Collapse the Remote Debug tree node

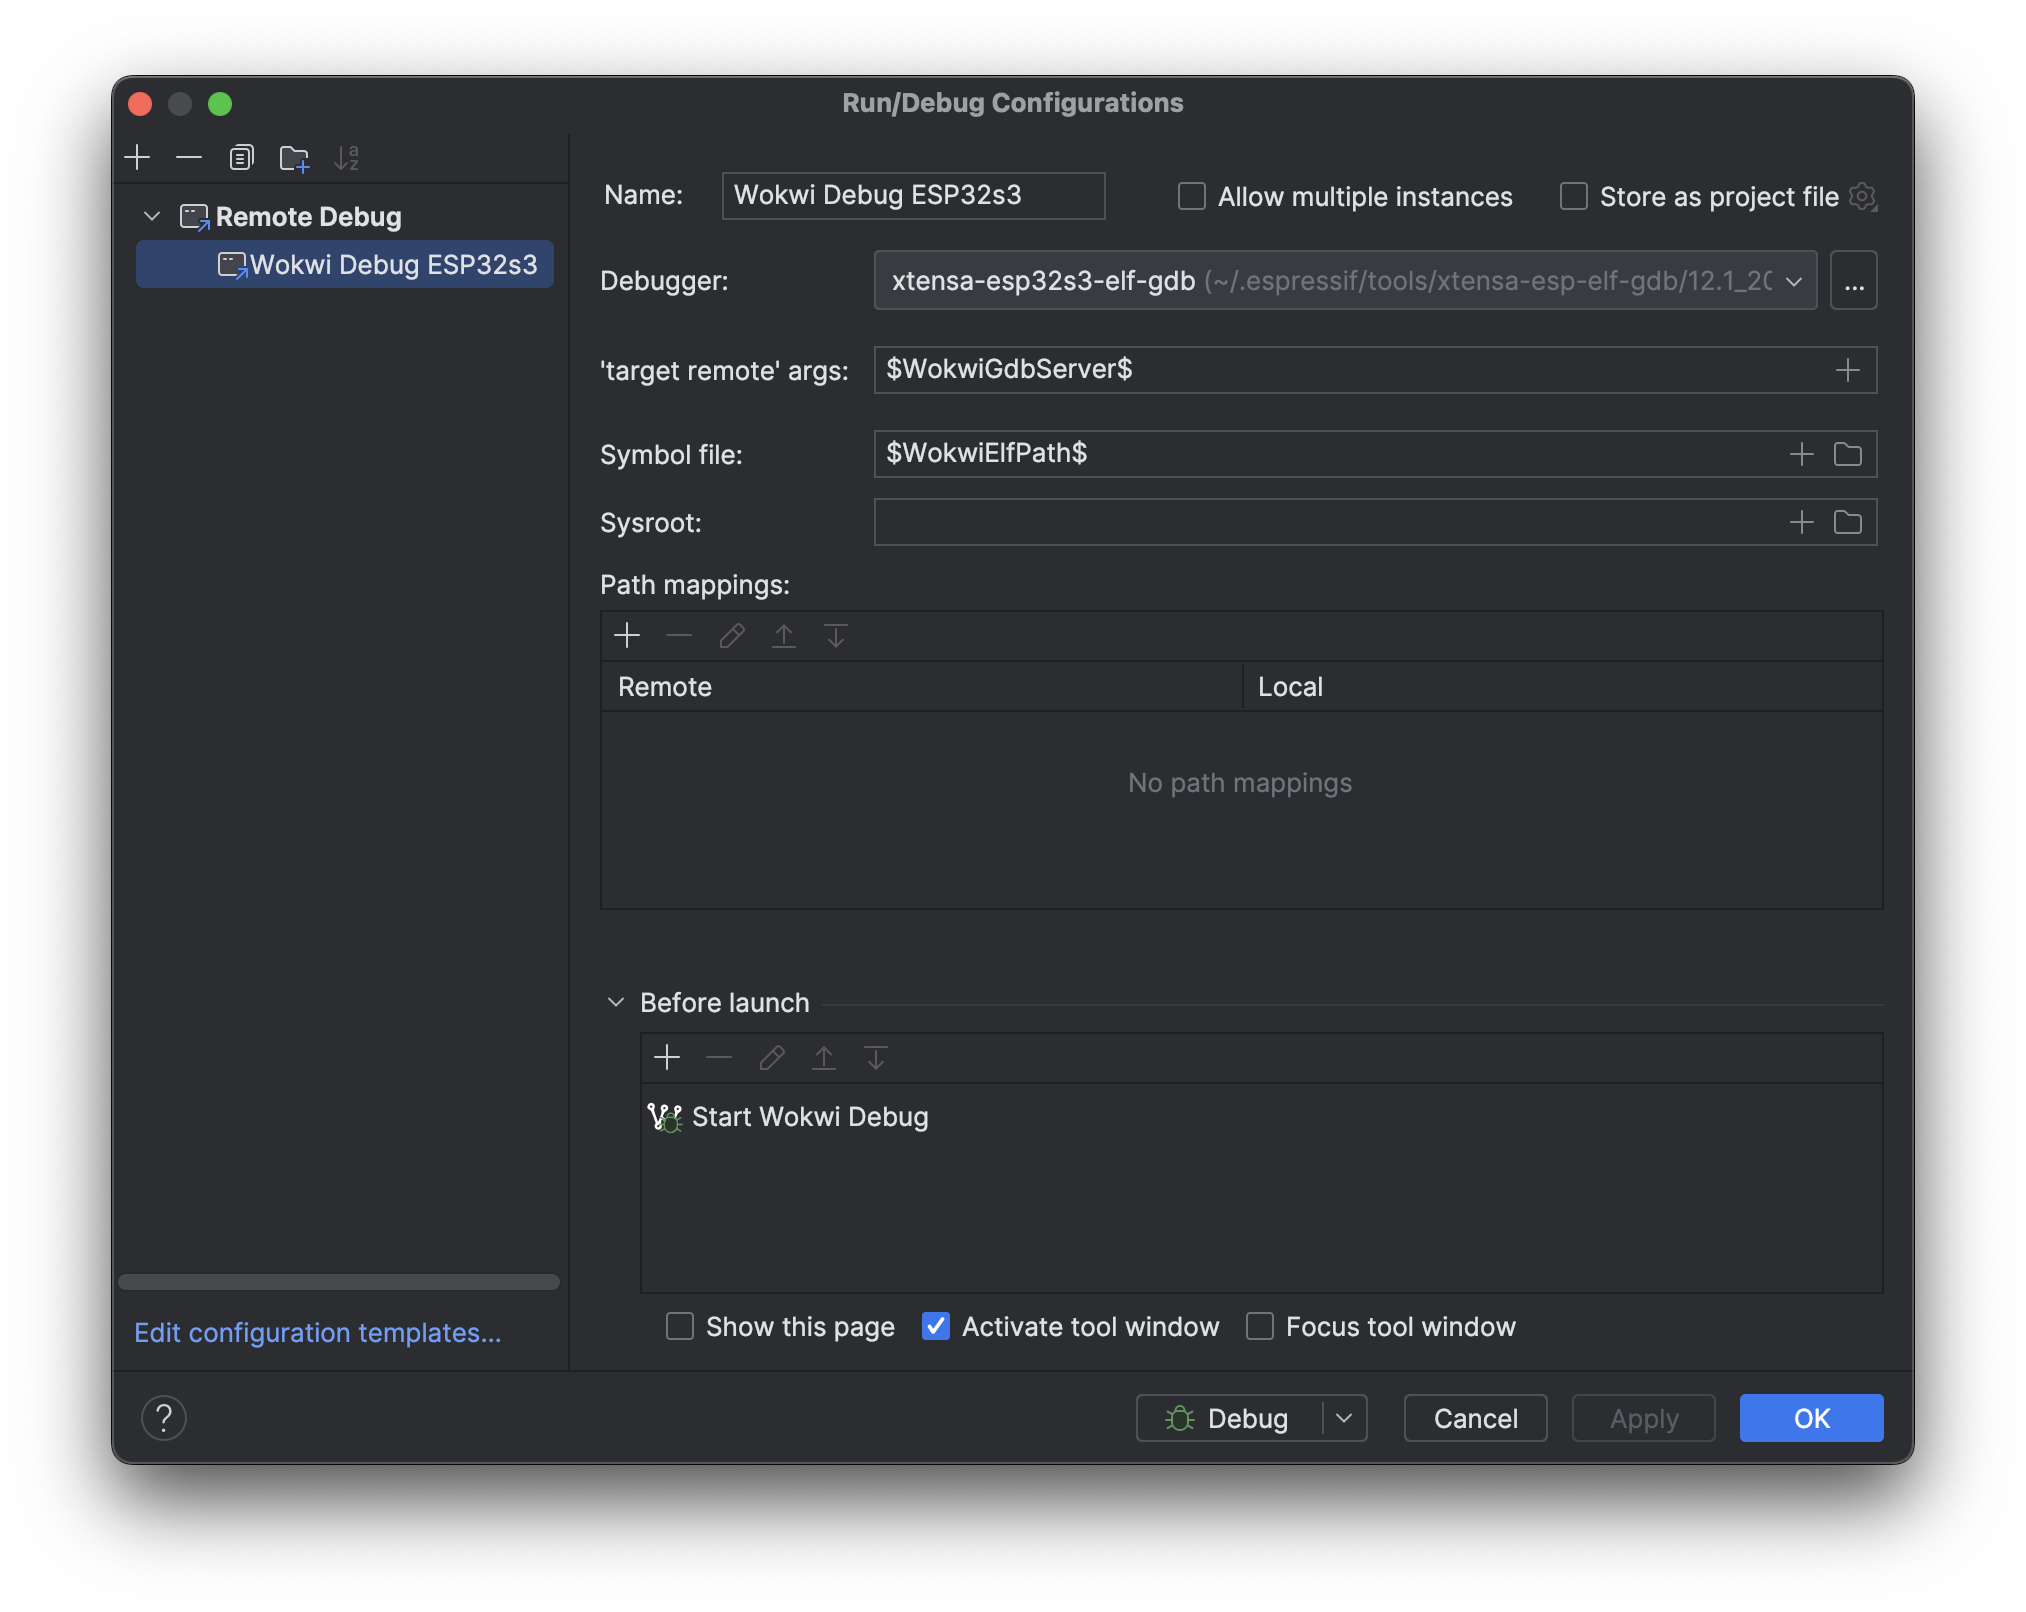coord(152,216)
